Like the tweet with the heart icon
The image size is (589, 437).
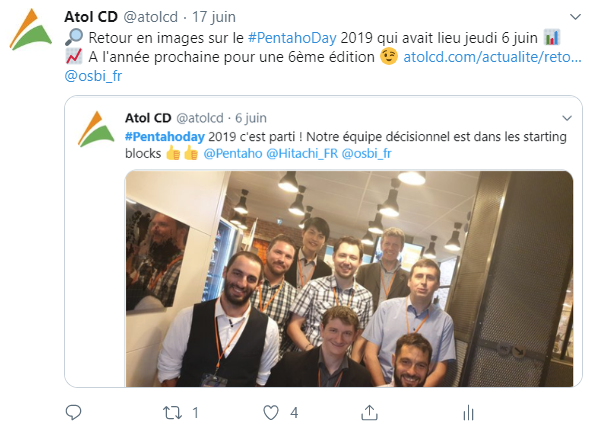pyautogui.click(x=271, y=413)
